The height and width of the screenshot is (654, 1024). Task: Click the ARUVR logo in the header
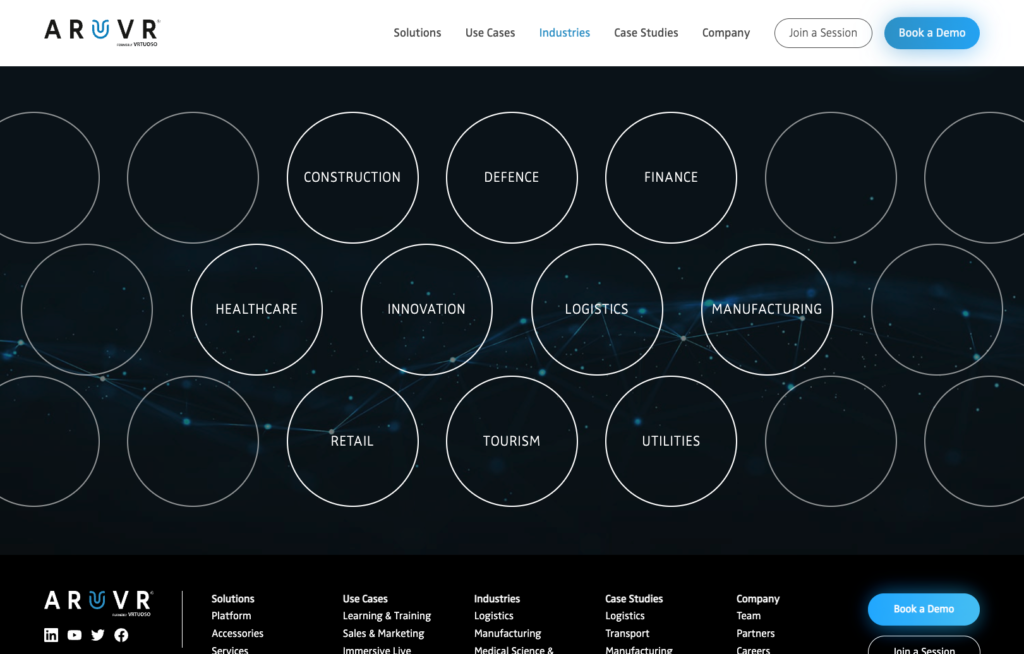[101, 32]
